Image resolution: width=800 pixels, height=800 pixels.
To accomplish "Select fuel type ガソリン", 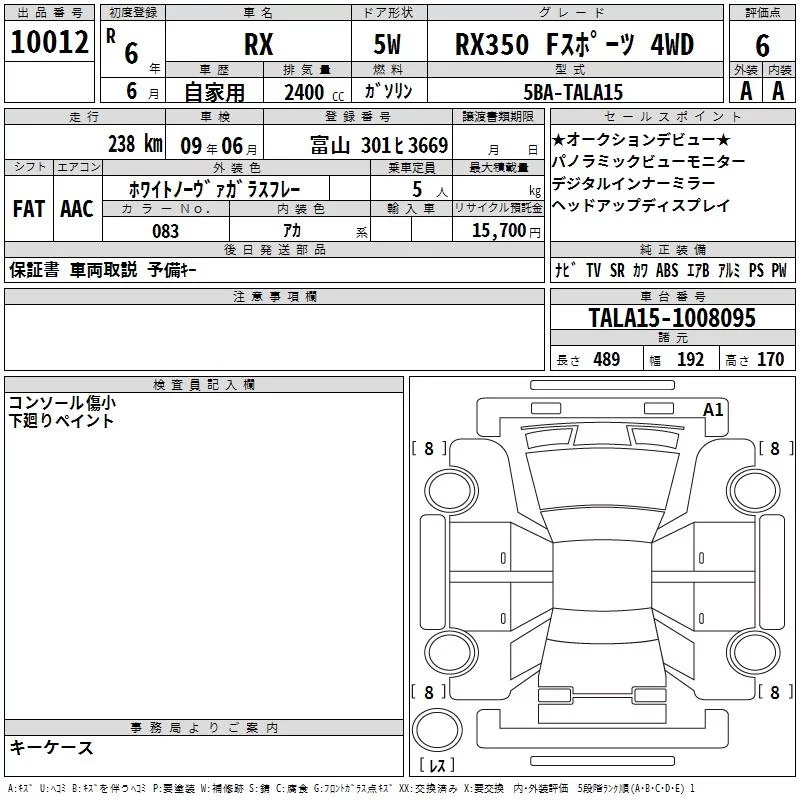I will [388, 91].
